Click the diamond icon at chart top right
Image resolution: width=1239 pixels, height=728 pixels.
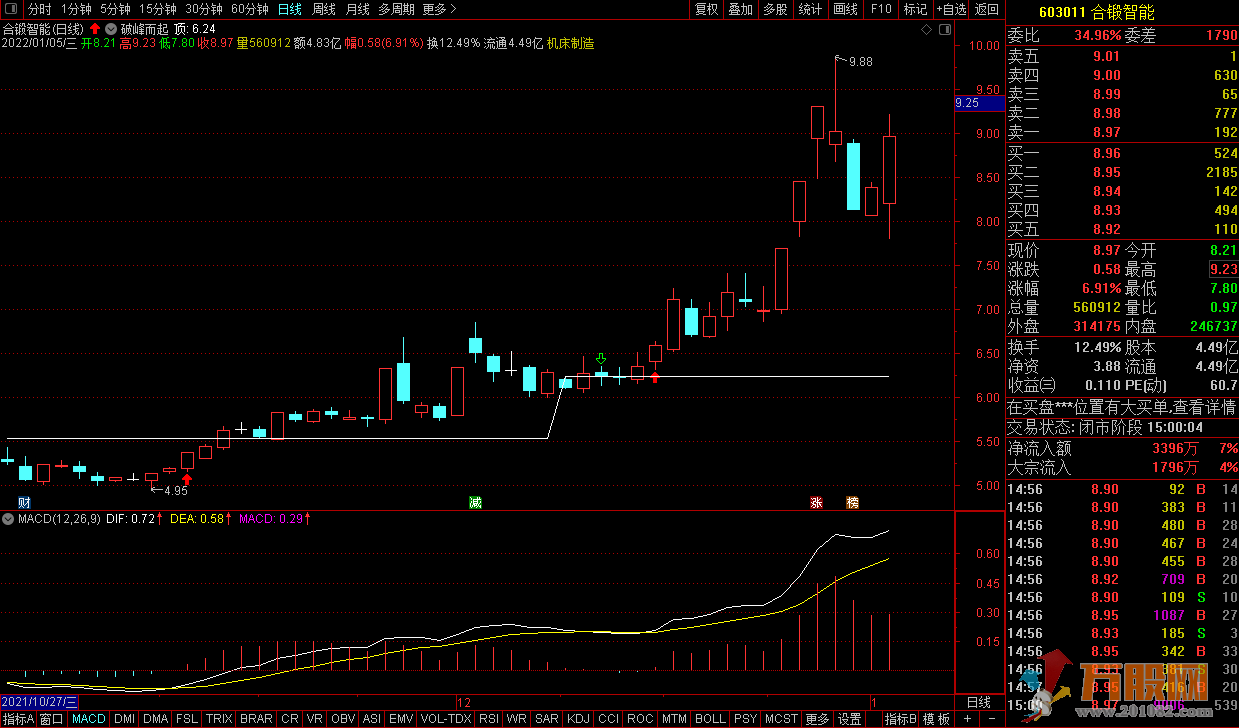pos(925,29)
